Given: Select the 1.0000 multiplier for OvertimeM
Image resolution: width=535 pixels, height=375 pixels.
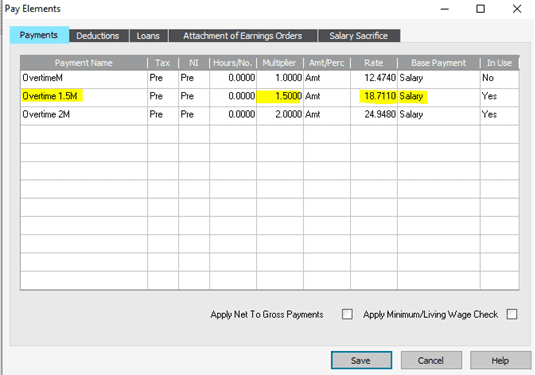Looking at the screenshot, I should click(x=280, y=78).
